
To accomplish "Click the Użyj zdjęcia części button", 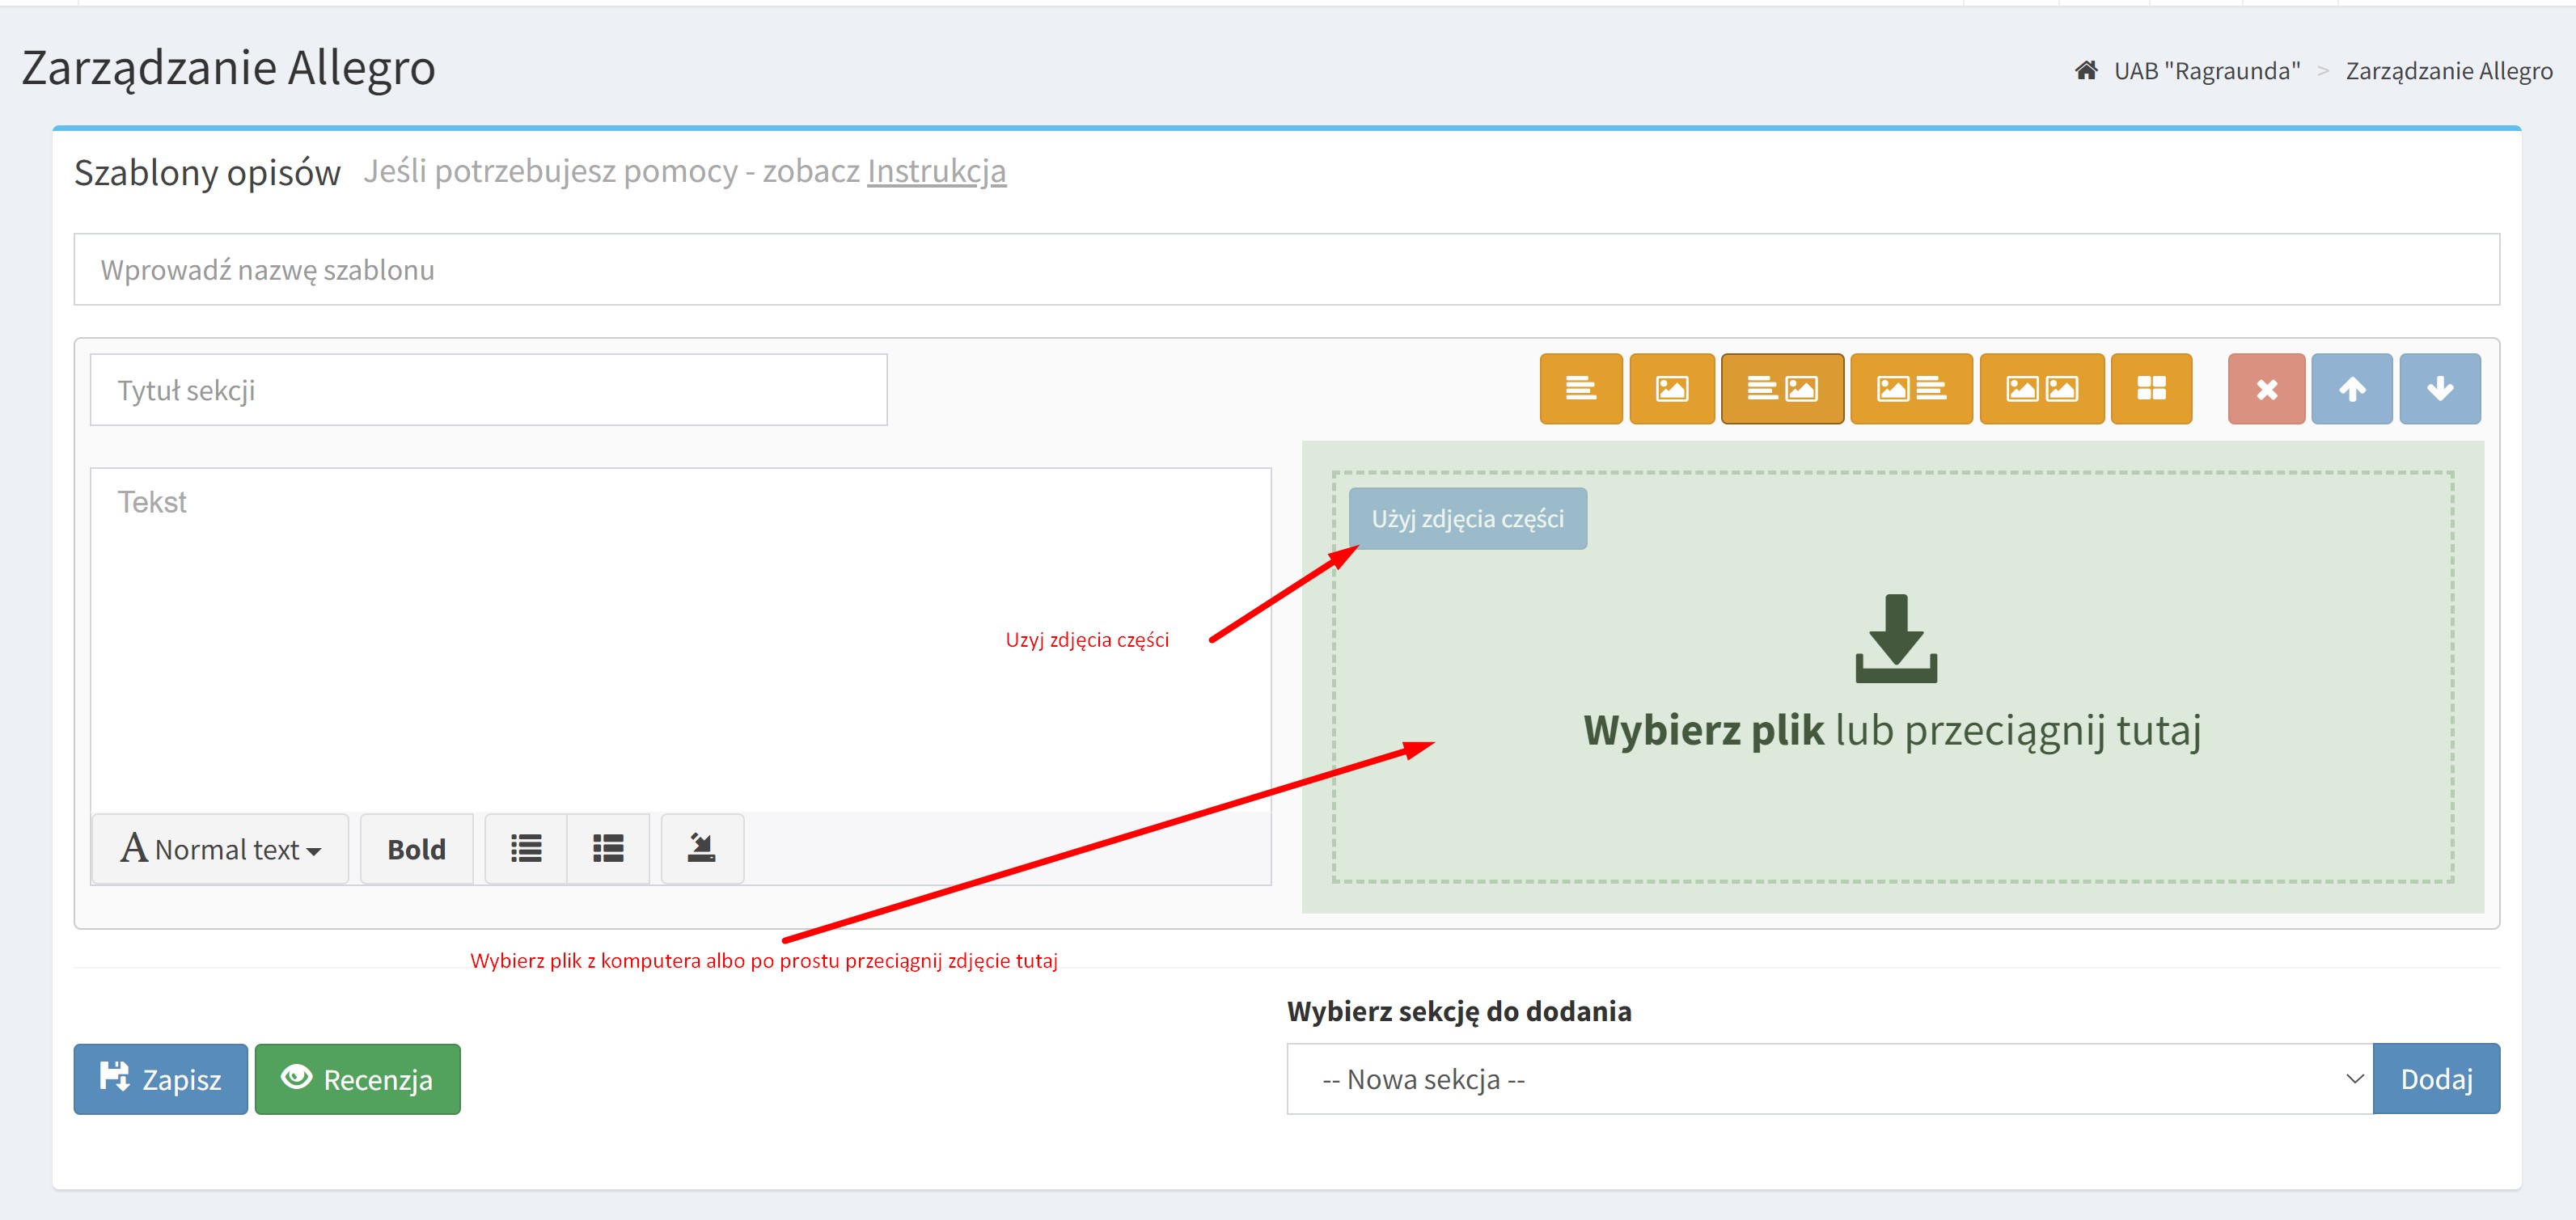I will pyautogui.click(x=1466, y=519).
